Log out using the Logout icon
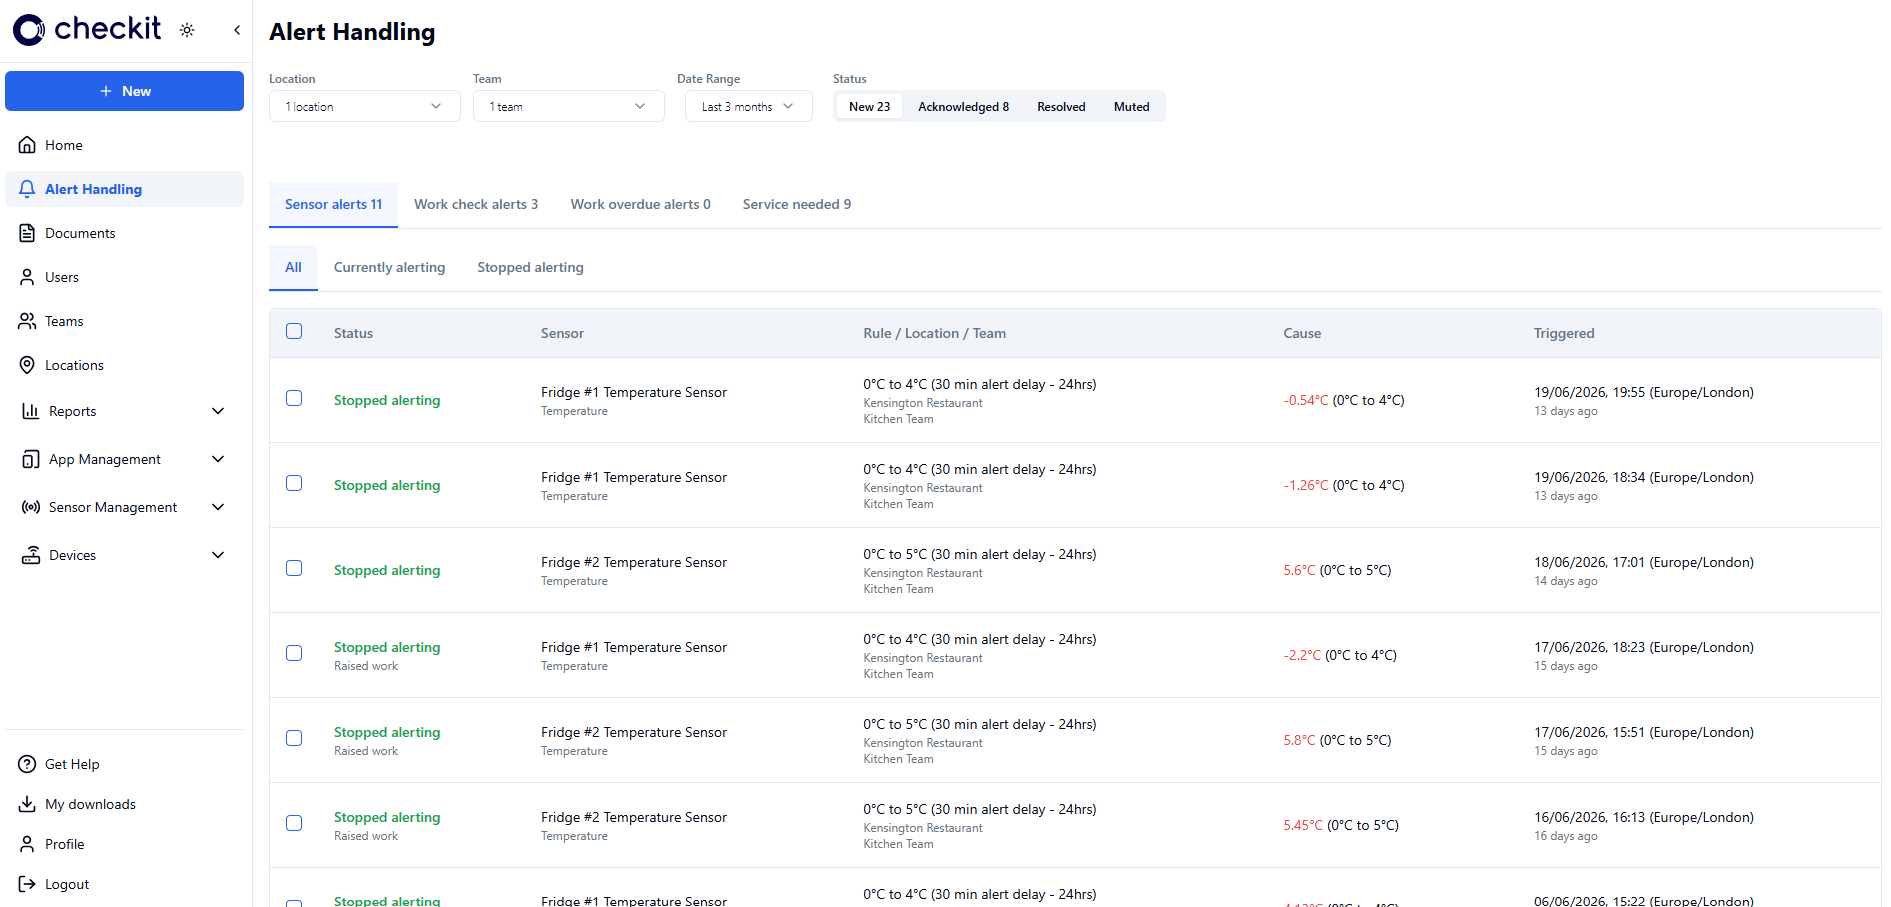The width and height of the screenshot is (1891, 907). click(27, 884)
